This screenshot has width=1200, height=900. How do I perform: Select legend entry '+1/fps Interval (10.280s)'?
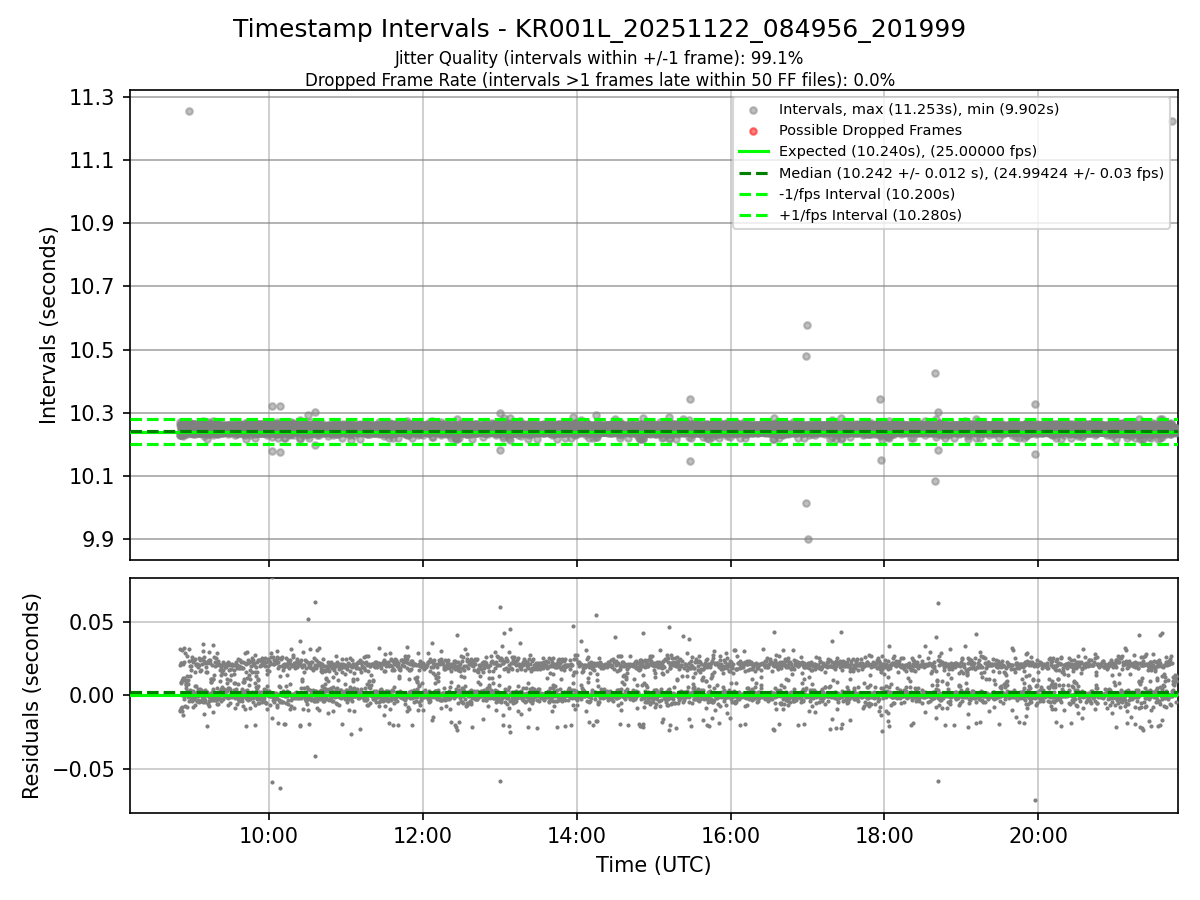tap(870, 215)
